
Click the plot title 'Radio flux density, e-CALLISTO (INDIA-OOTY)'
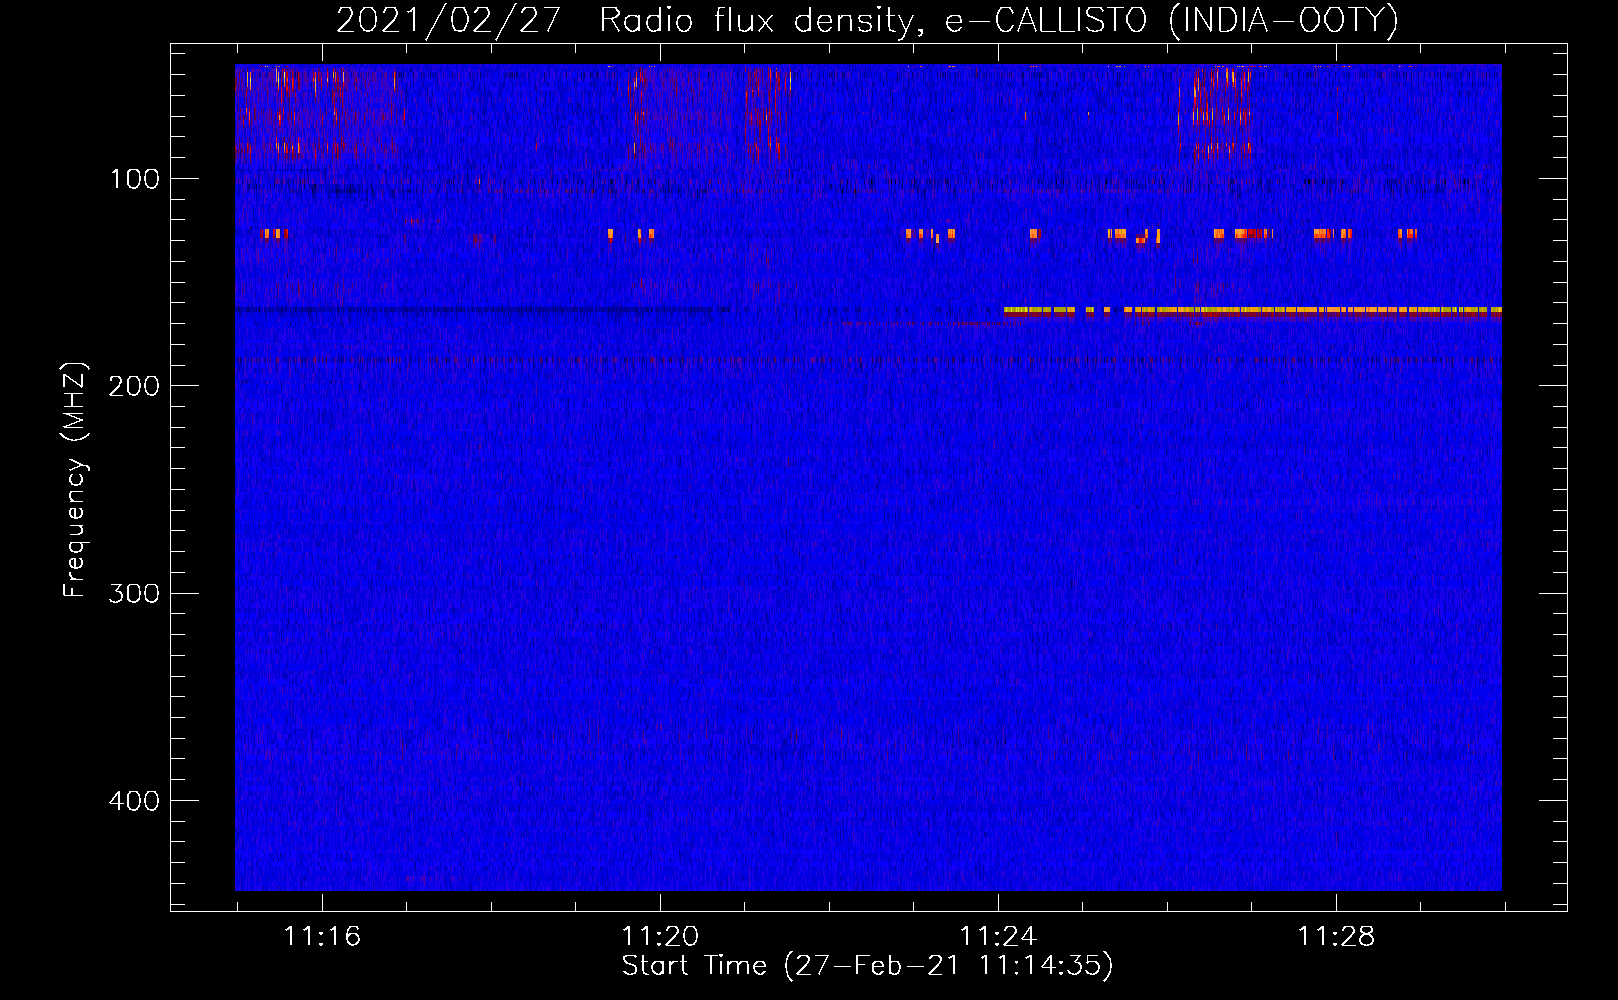point(998,21)
